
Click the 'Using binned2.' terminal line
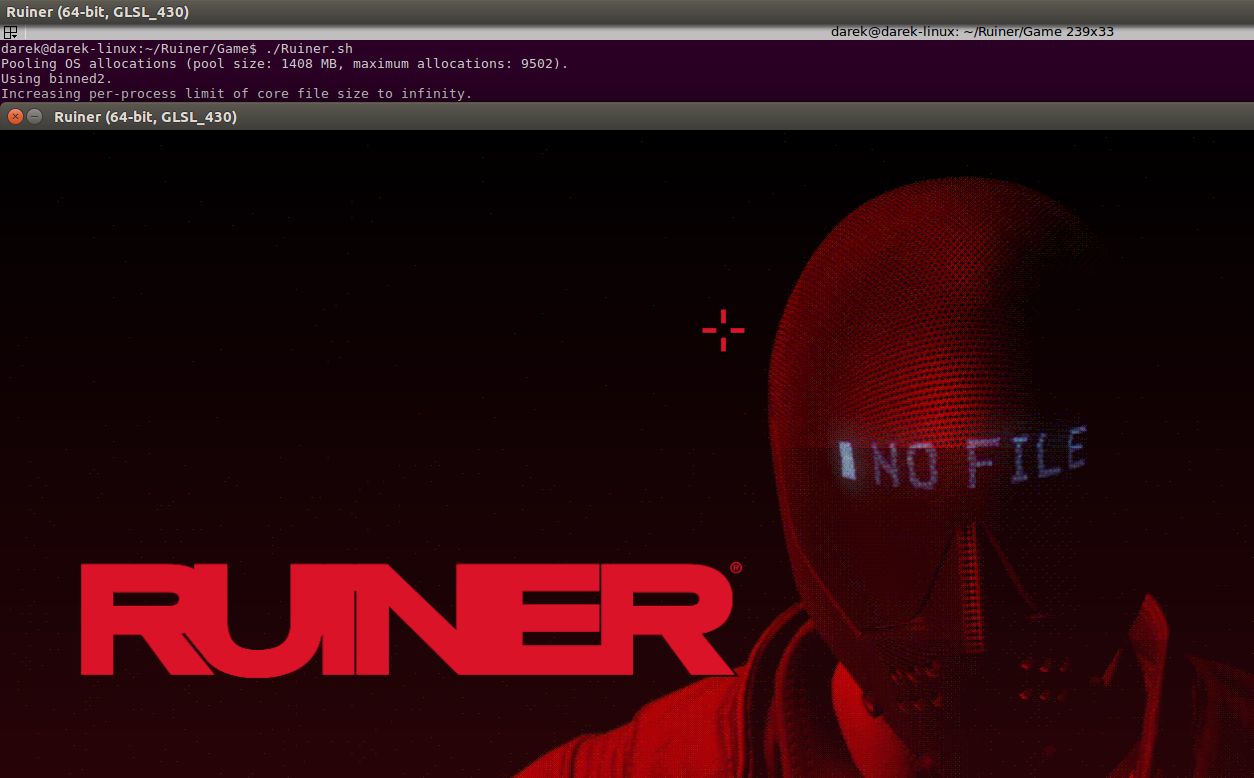click(x=57, y=79)
